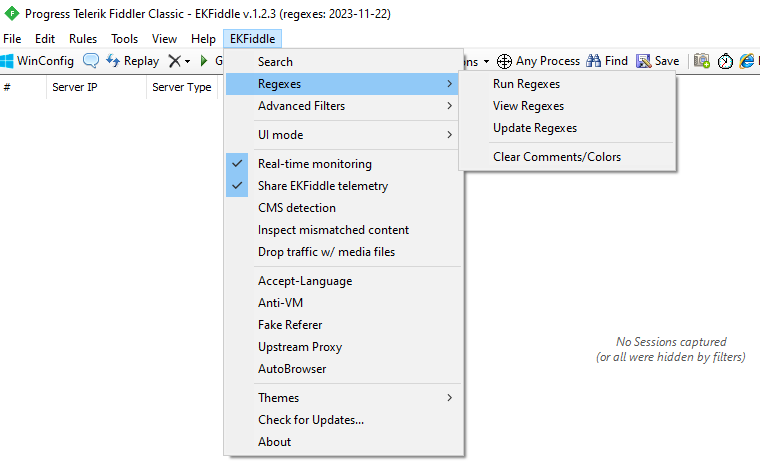
Task: Click the green Go arrow icon
Action: [204, 61]
